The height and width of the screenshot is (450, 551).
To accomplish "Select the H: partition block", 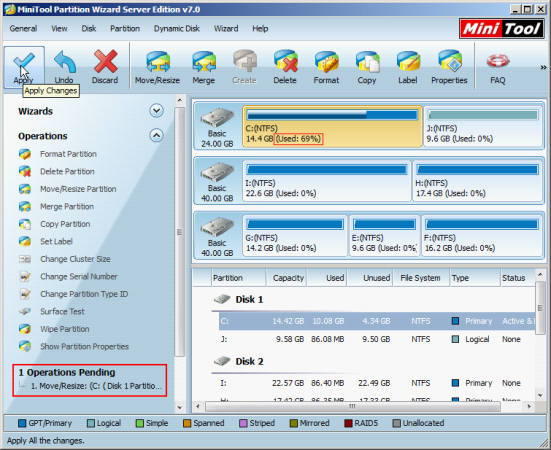I will [477, 181].
